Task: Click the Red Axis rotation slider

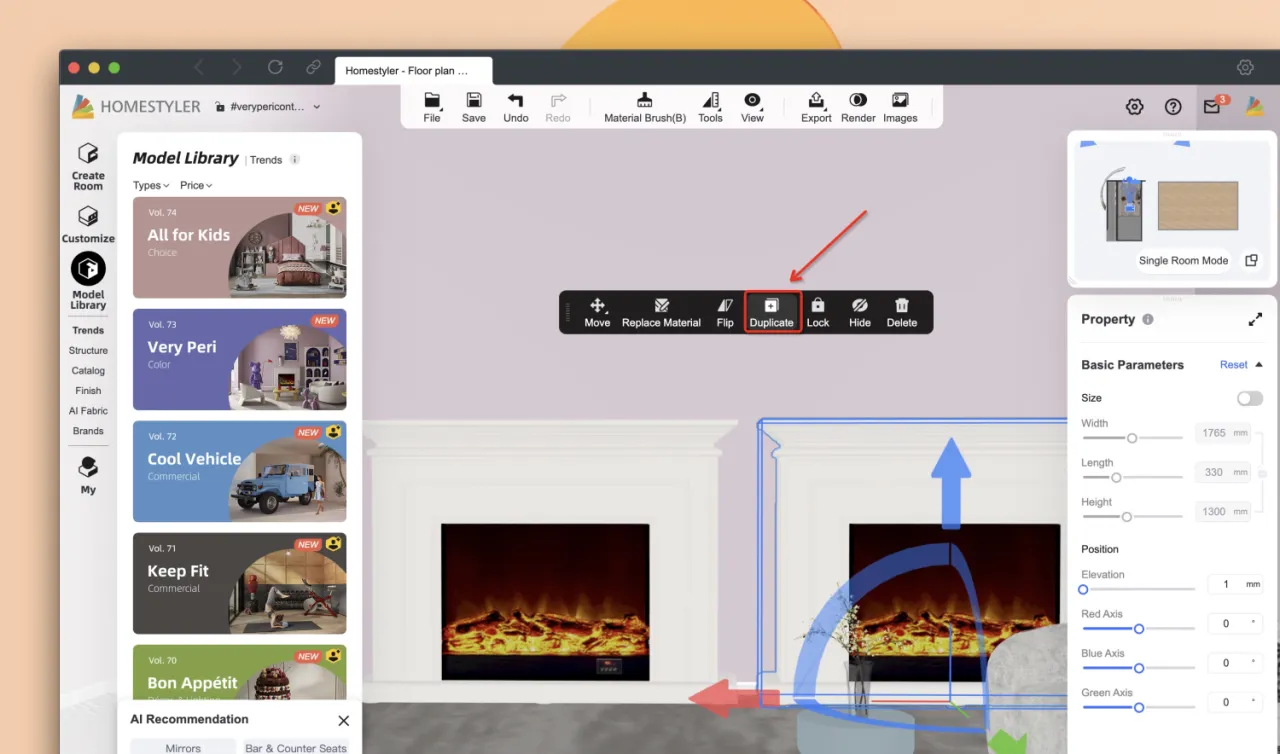Action: tap(1138, 629)
